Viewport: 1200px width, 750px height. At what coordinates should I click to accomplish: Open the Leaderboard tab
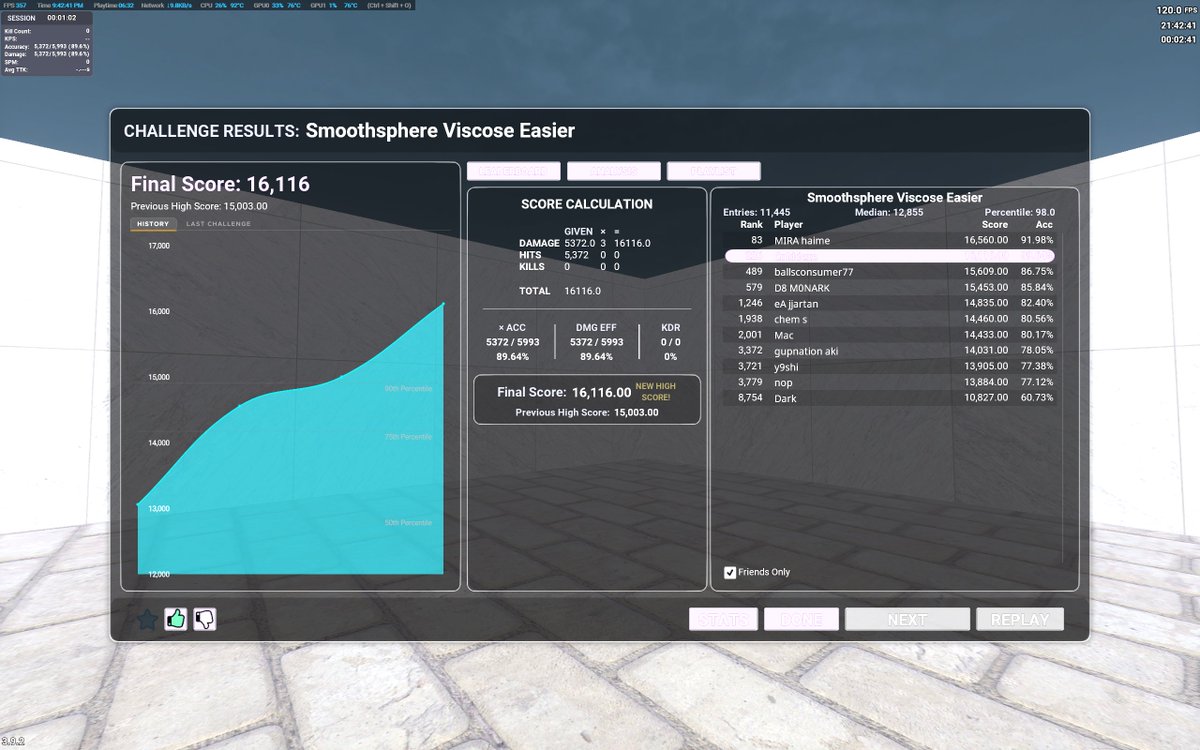pos(514,171)
